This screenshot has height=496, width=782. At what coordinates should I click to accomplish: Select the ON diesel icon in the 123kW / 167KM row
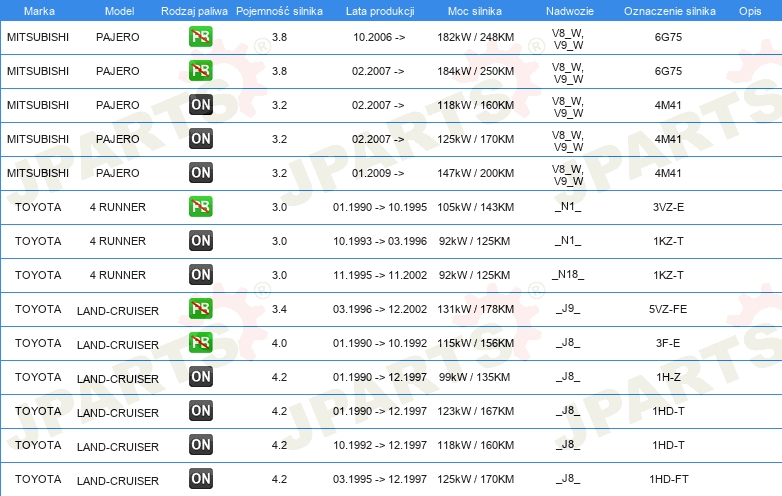point(200,411)
